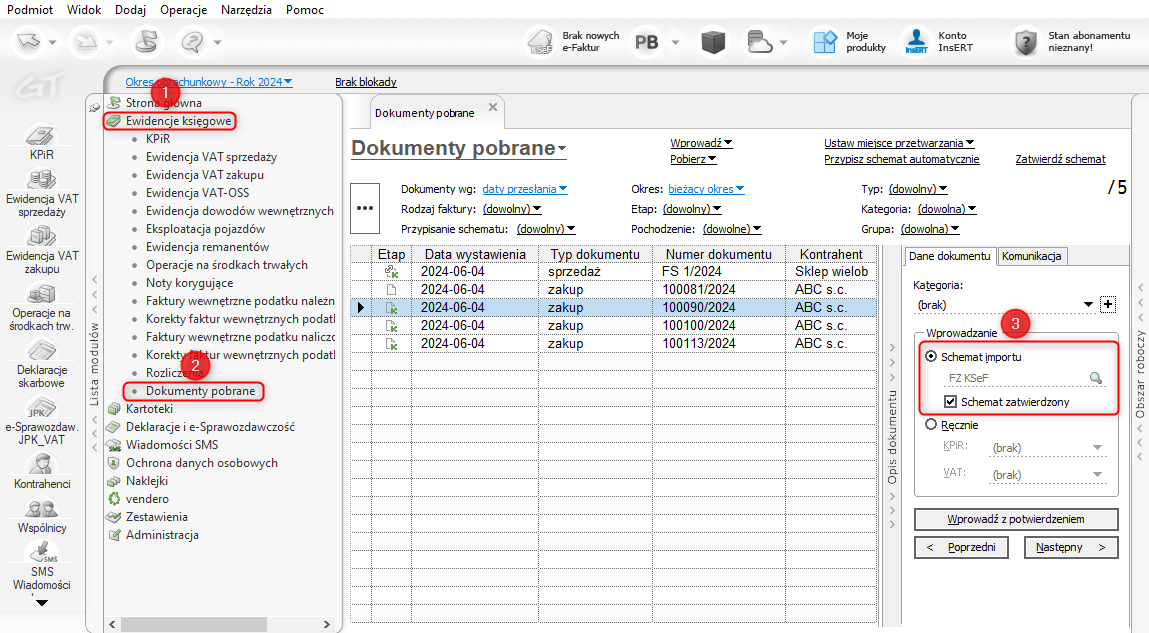Open Brak nowych e-Faktur toolbar icon
Screen dimensions: 1149x633
point(543,42)
